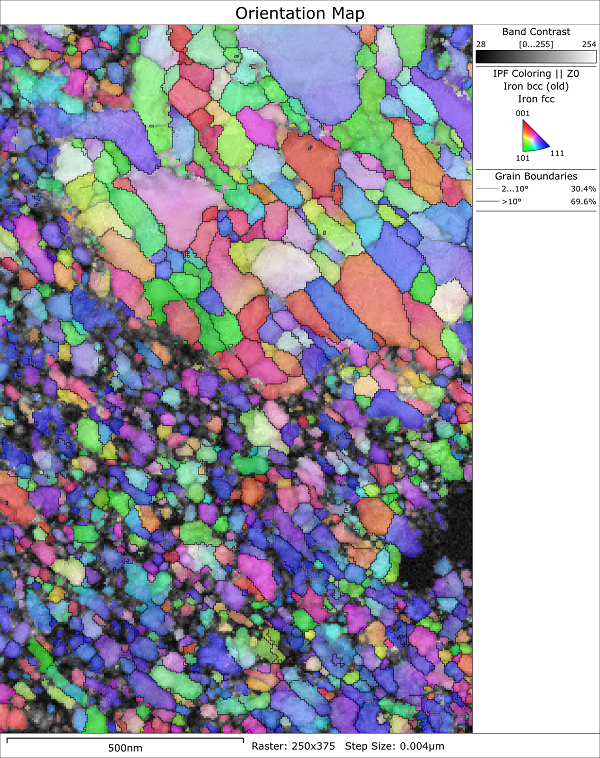
Task: Open the Grain Boundaries legend heading
Action: (535, 176)
